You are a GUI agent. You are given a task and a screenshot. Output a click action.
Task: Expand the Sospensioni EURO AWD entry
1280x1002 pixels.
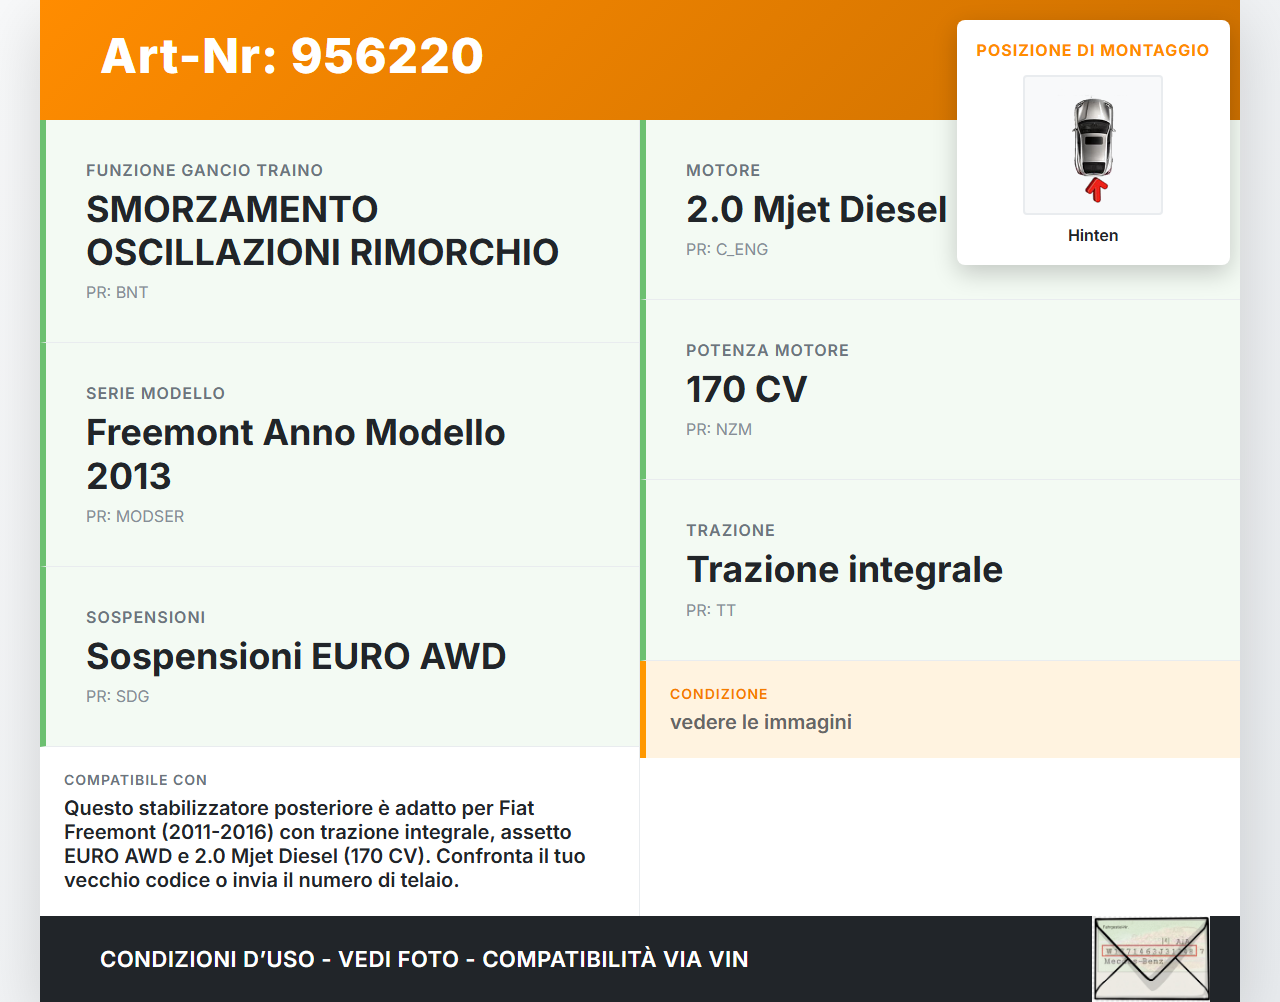tap(340, 656)
